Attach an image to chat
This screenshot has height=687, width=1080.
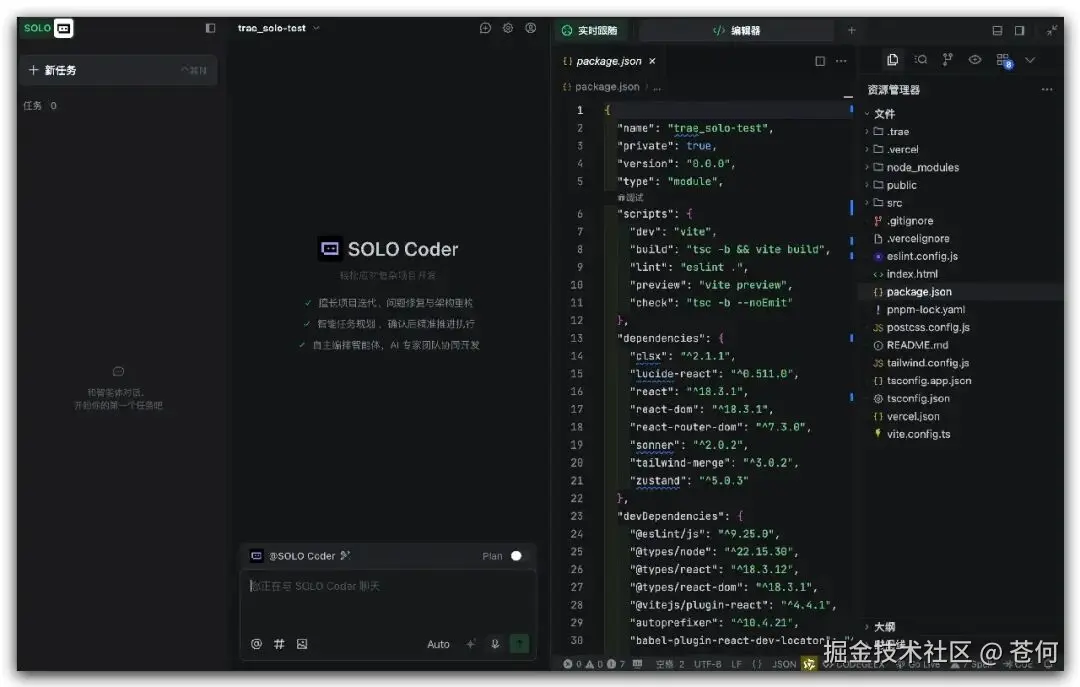point(302,644)
